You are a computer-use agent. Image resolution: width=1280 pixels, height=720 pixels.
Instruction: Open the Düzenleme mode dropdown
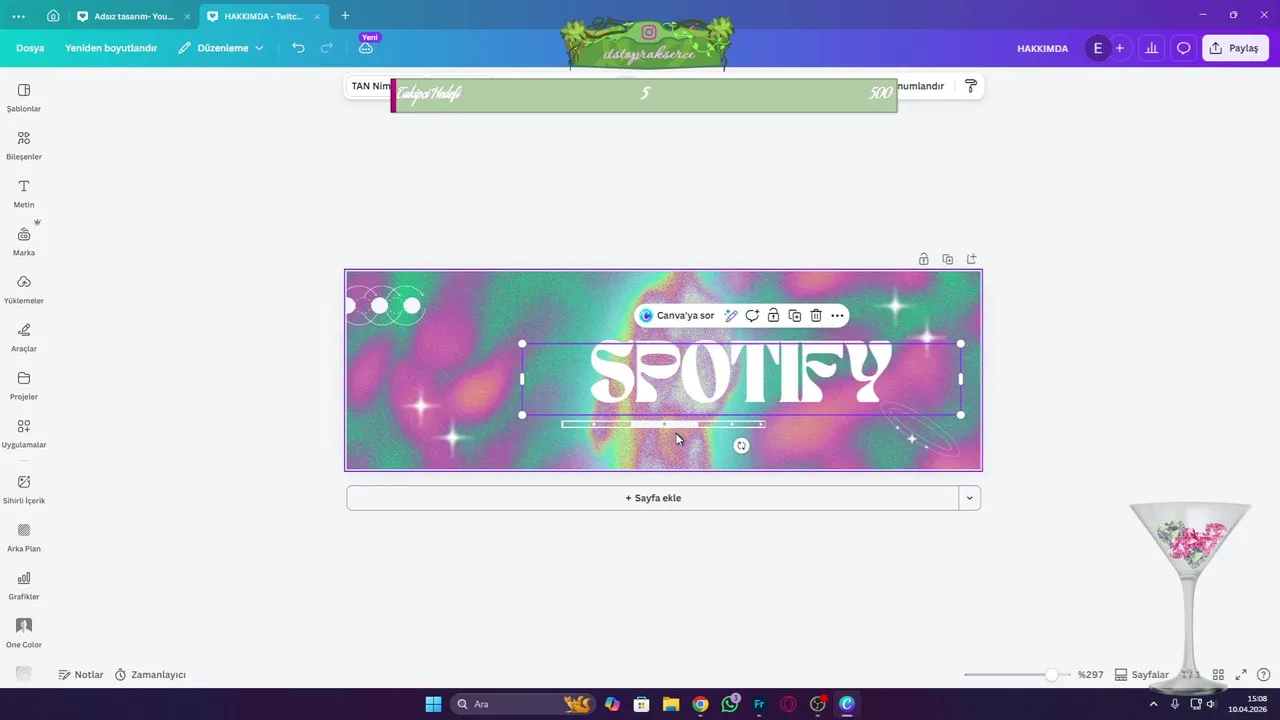[x=221, y=48]
